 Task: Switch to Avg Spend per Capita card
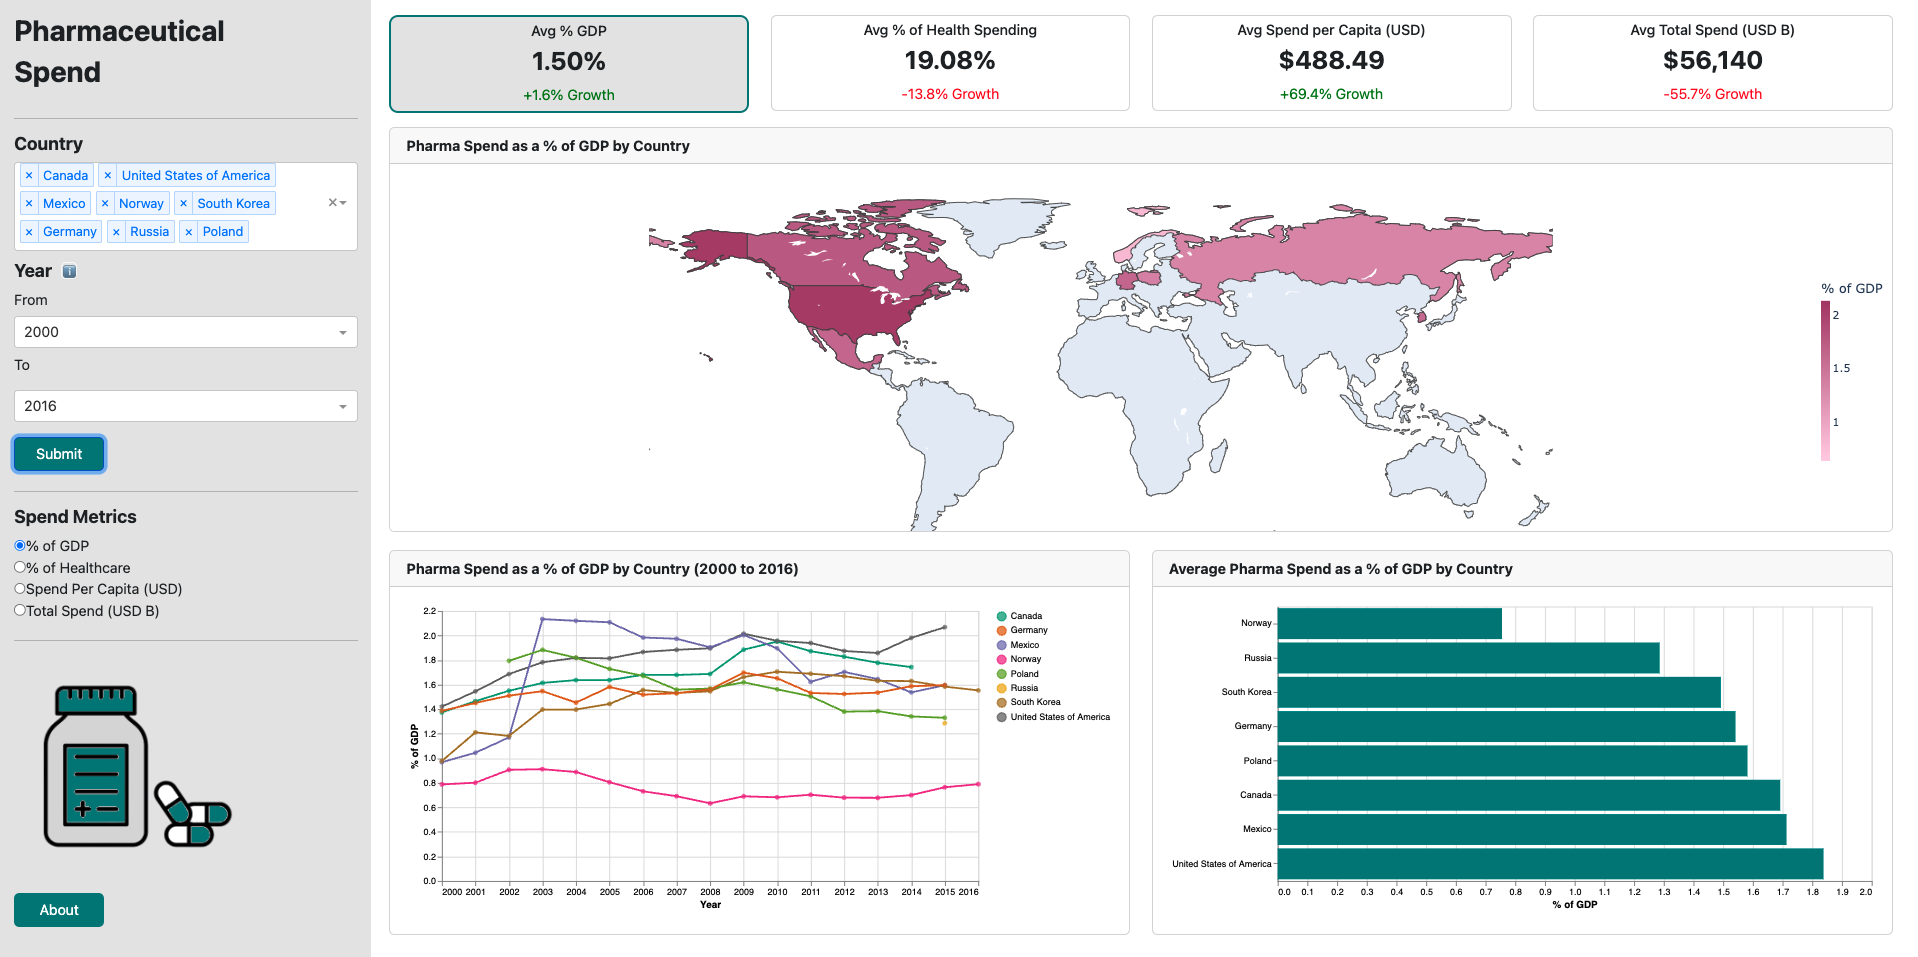click(1330, 63)
